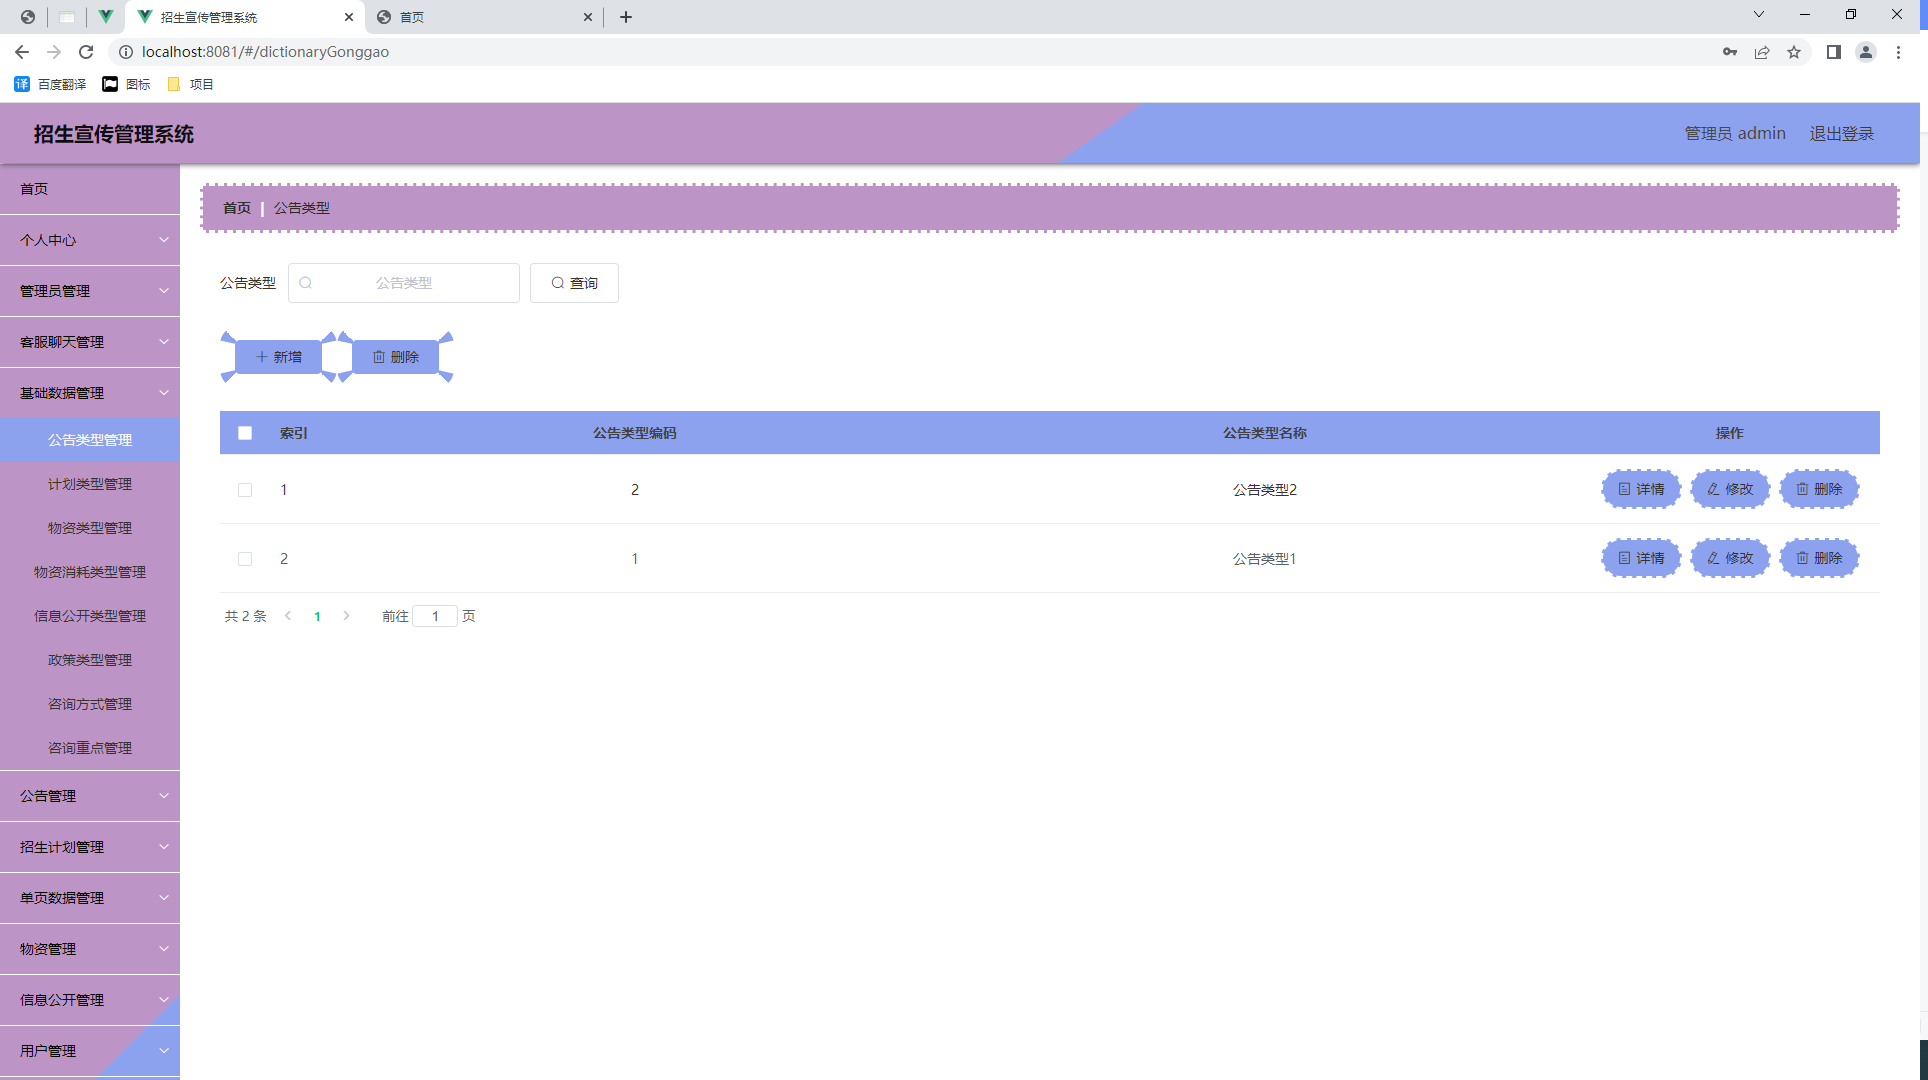This screenshot has height=1080, width=1928.
Task: Collapse the 基础数据管理 menu
Action: (90, 393)
